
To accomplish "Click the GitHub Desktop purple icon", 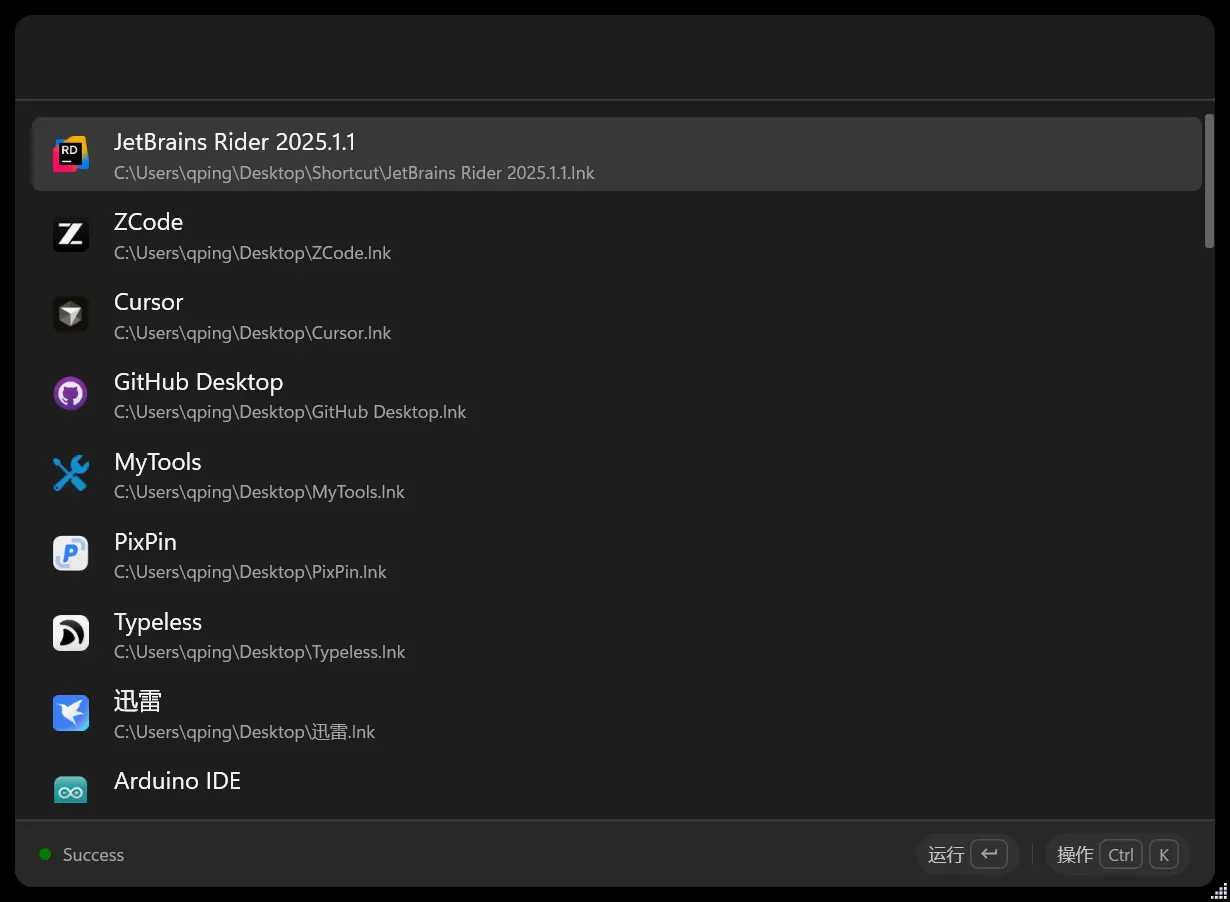I will (71, 394).
